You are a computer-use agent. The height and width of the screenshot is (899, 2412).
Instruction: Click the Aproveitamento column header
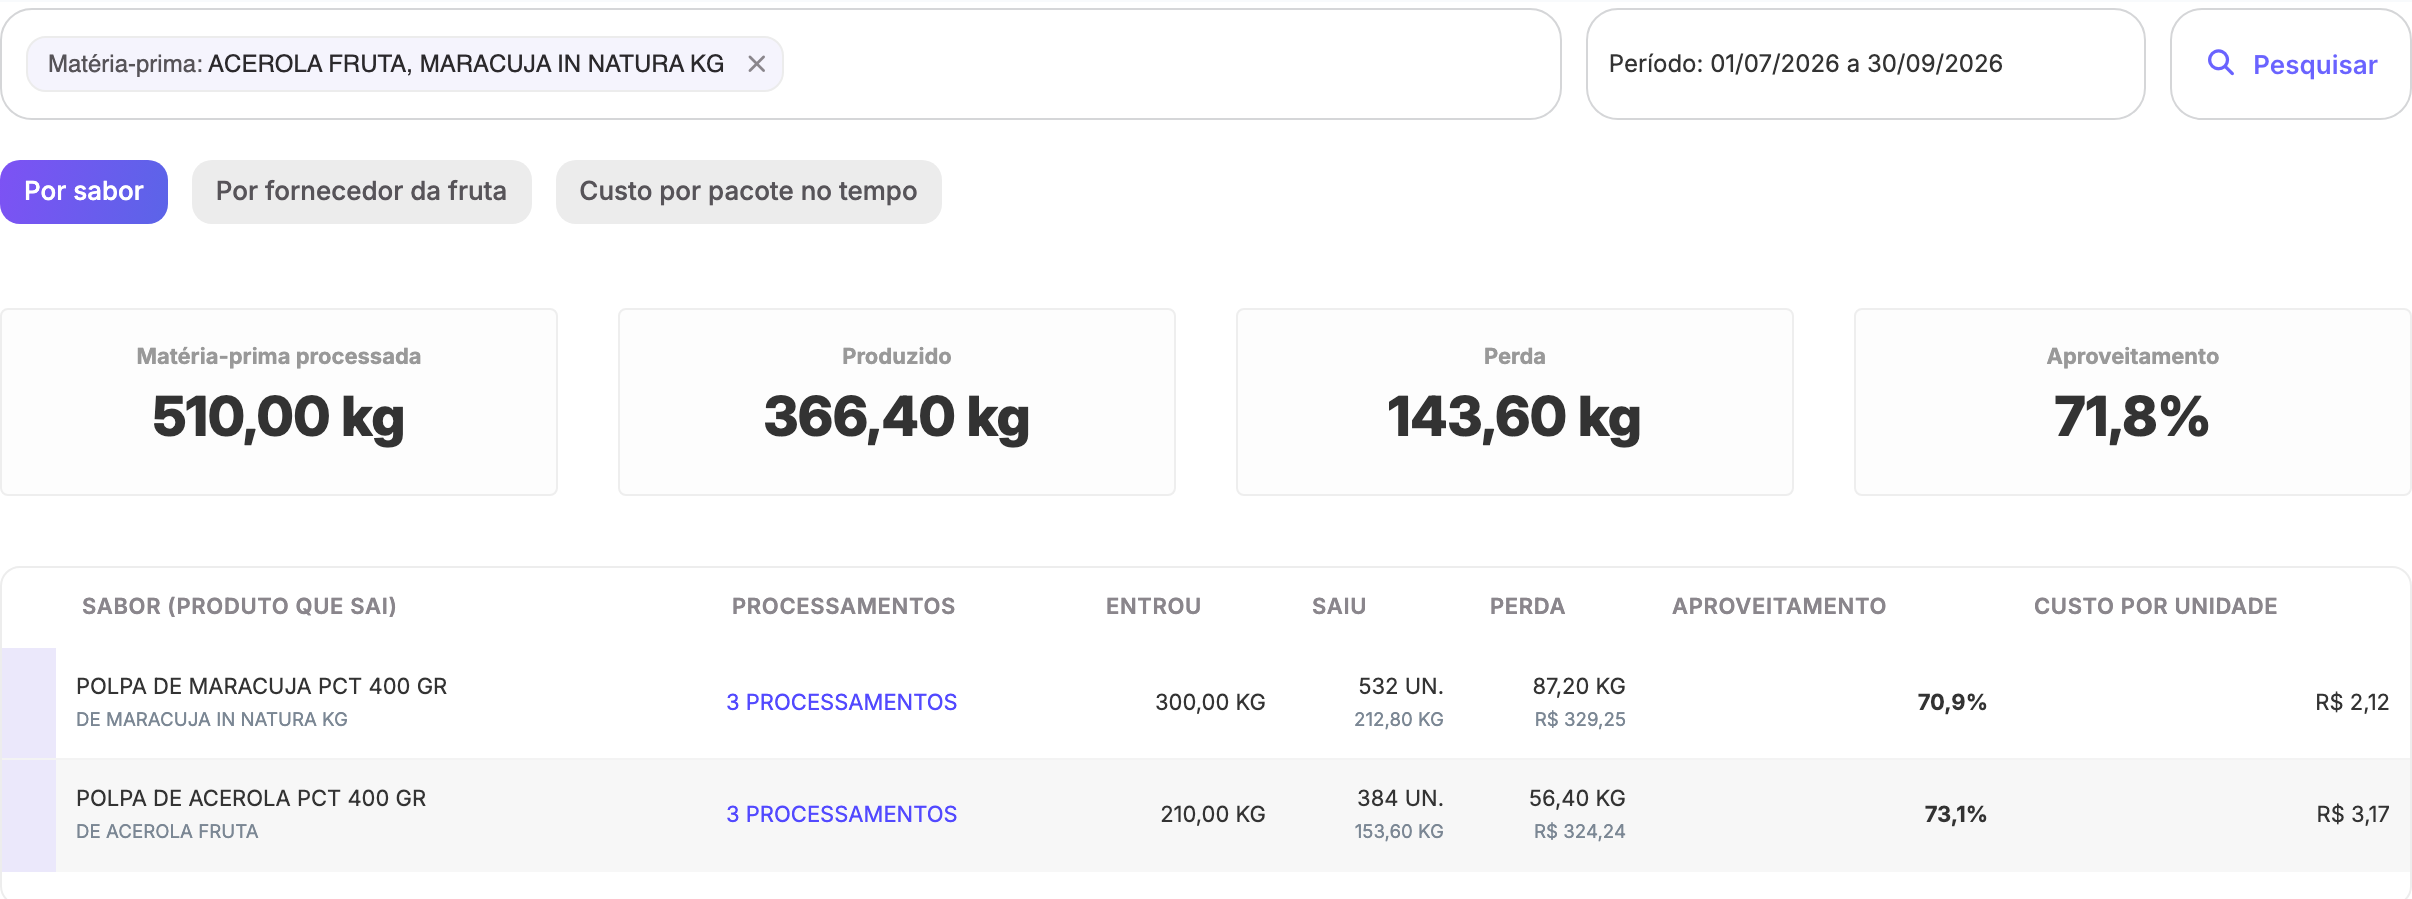click(1779, 606)
